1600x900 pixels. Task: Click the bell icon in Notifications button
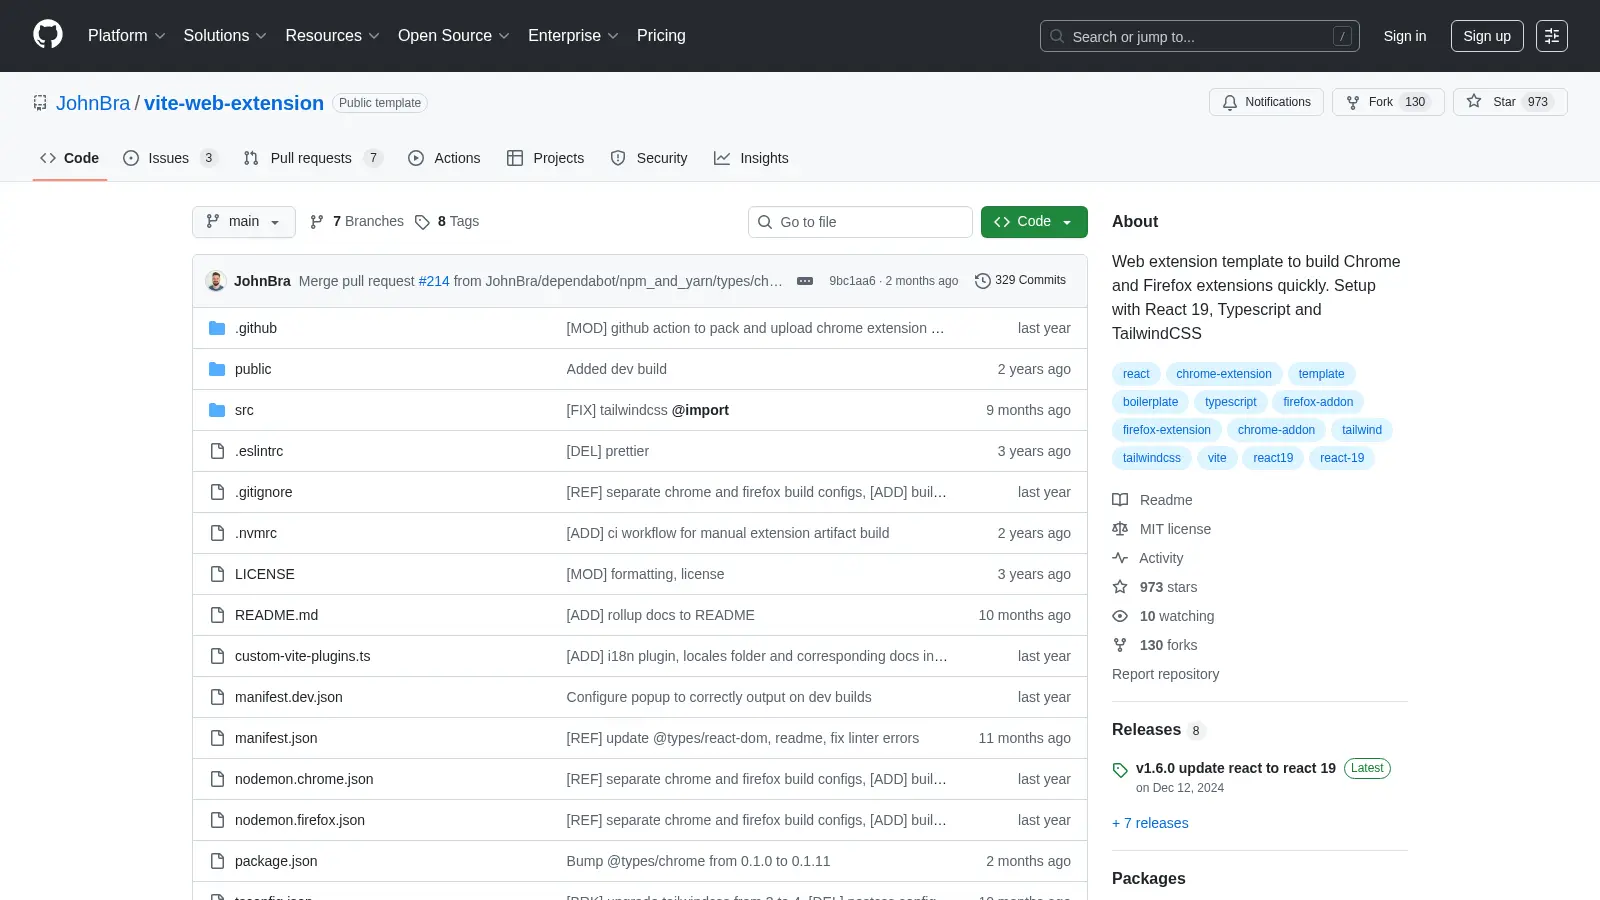1230,102
